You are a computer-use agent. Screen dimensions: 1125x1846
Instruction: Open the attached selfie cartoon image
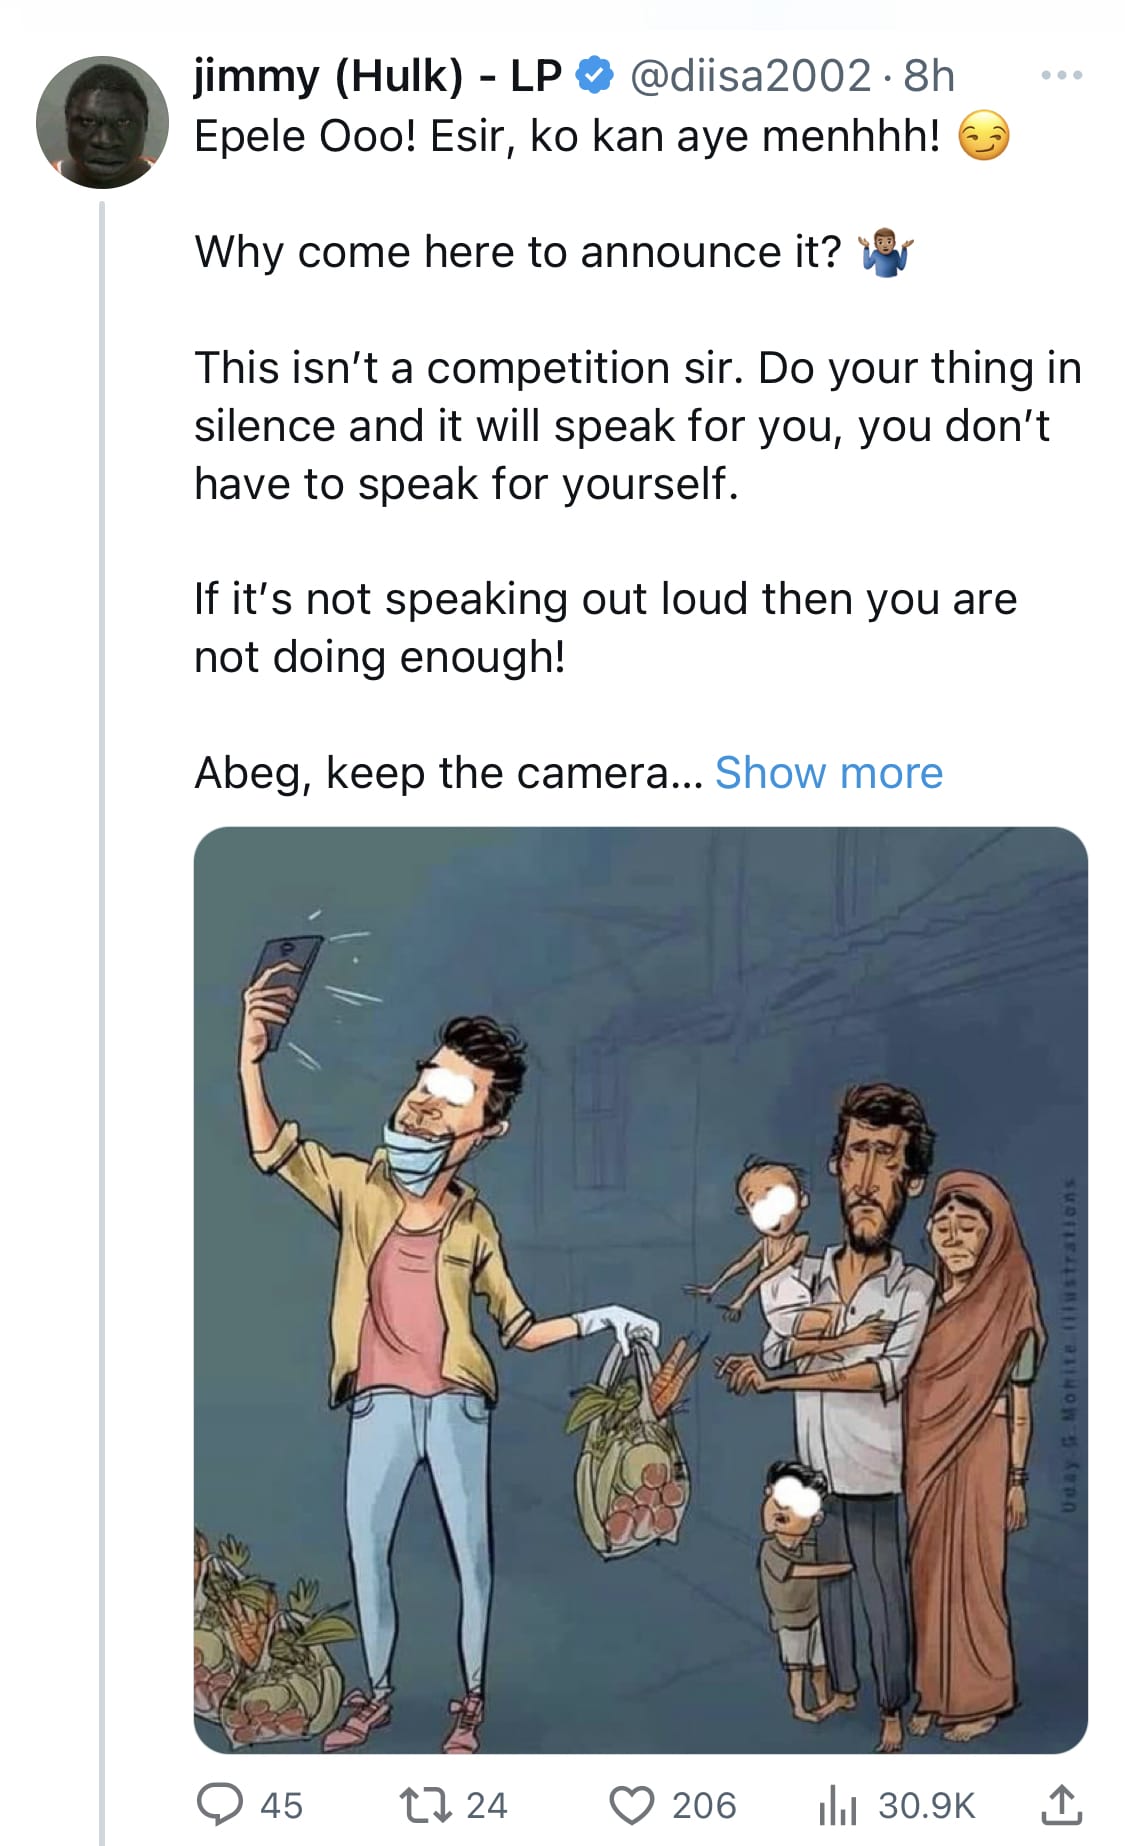click(x=640, y=1290)
